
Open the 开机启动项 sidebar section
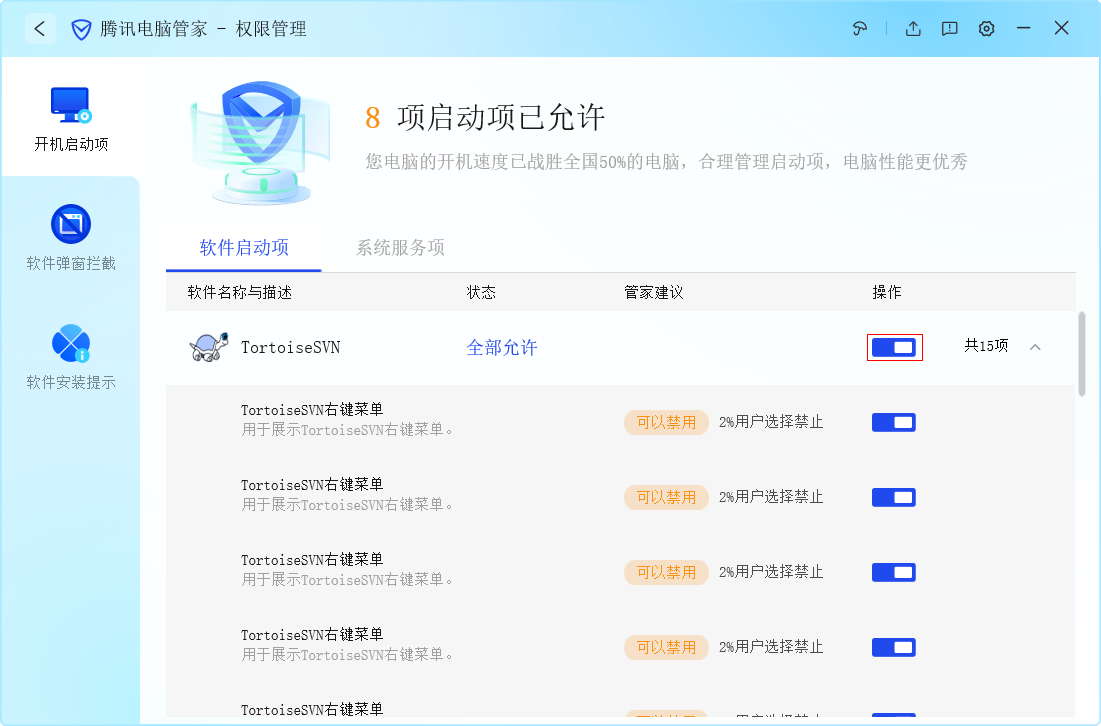(71, 119)
